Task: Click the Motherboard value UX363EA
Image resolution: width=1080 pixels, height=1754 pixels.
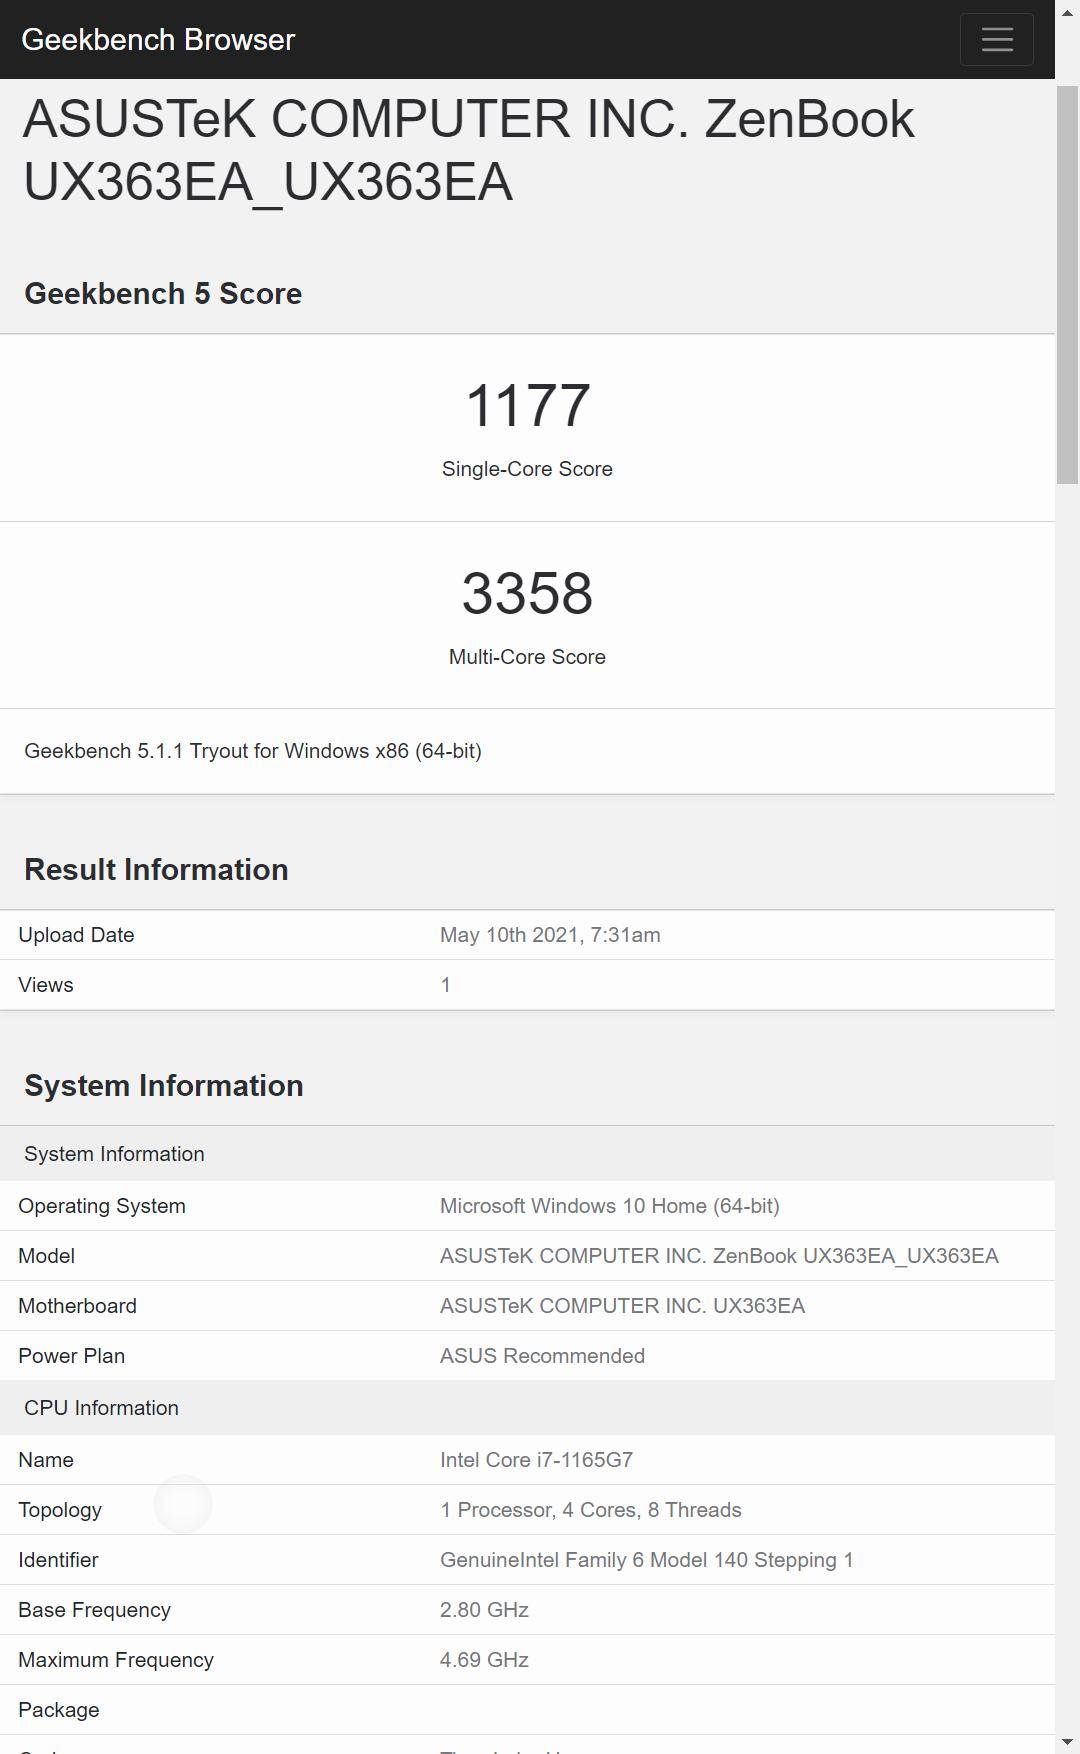Action: [622, 1306]
